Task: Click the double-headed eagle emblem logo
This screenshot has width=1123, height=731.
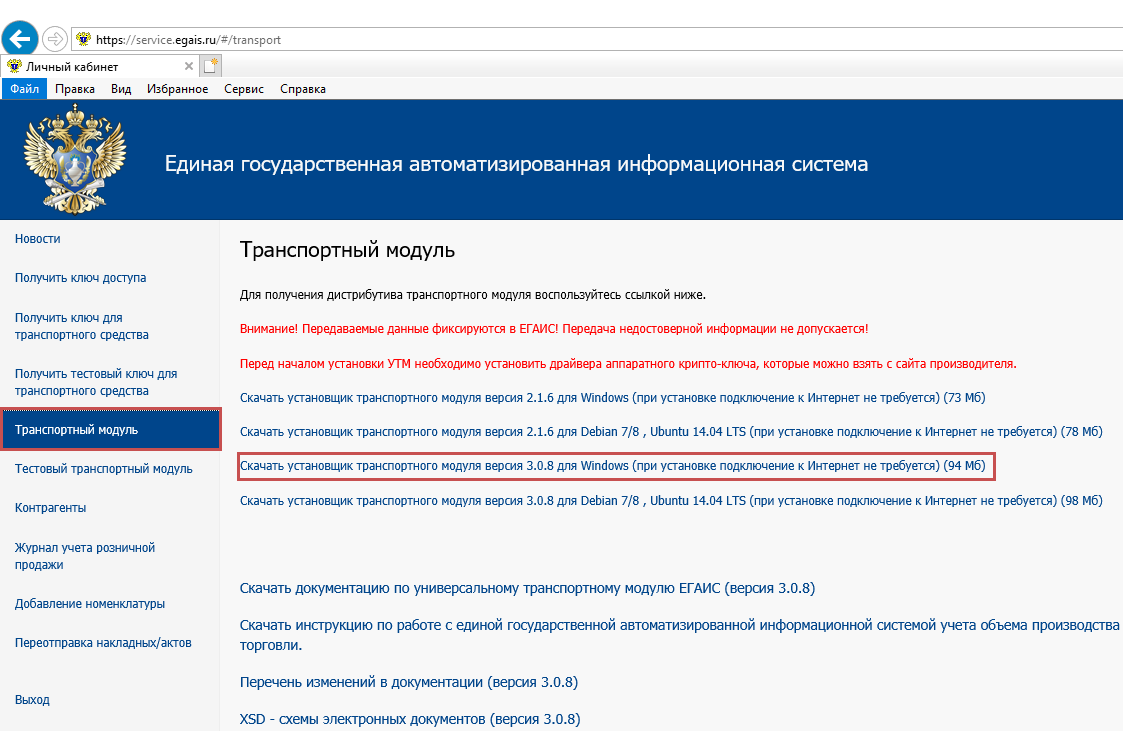Action: click(74, 159)
